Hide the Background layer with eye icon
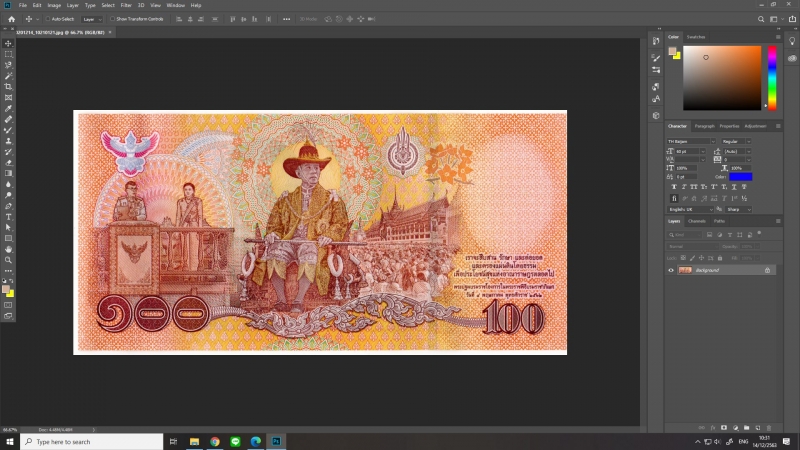Image resolution: width=800 pixels, height=450 pixels. point(671,270)
